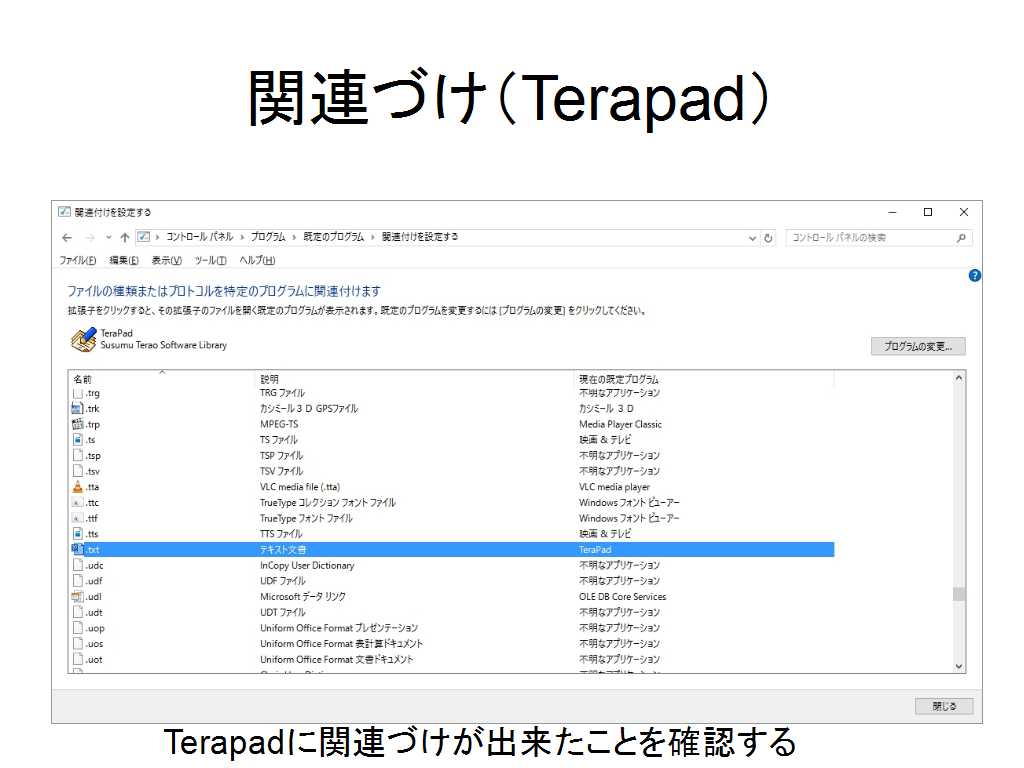
Task: Click the vertical scrollbar thumb
Action: 959,594
